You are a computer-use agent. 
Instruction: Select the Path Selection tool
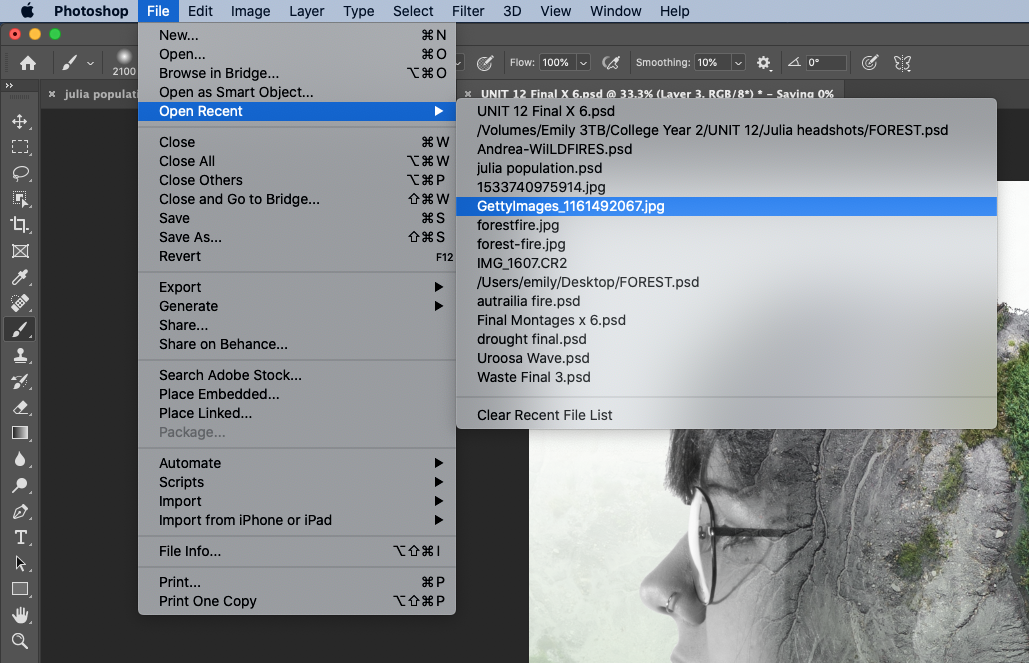tap(20, 563)
